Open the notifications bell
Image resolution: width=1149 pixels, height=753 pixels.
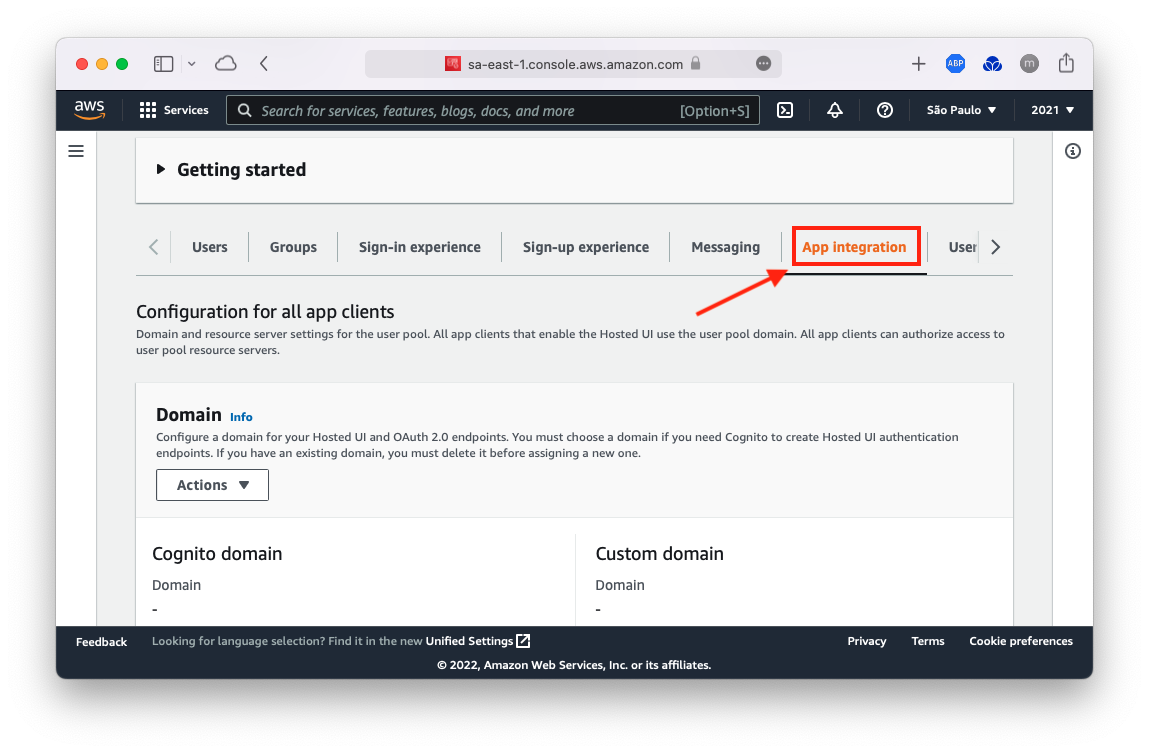[835, 110]
